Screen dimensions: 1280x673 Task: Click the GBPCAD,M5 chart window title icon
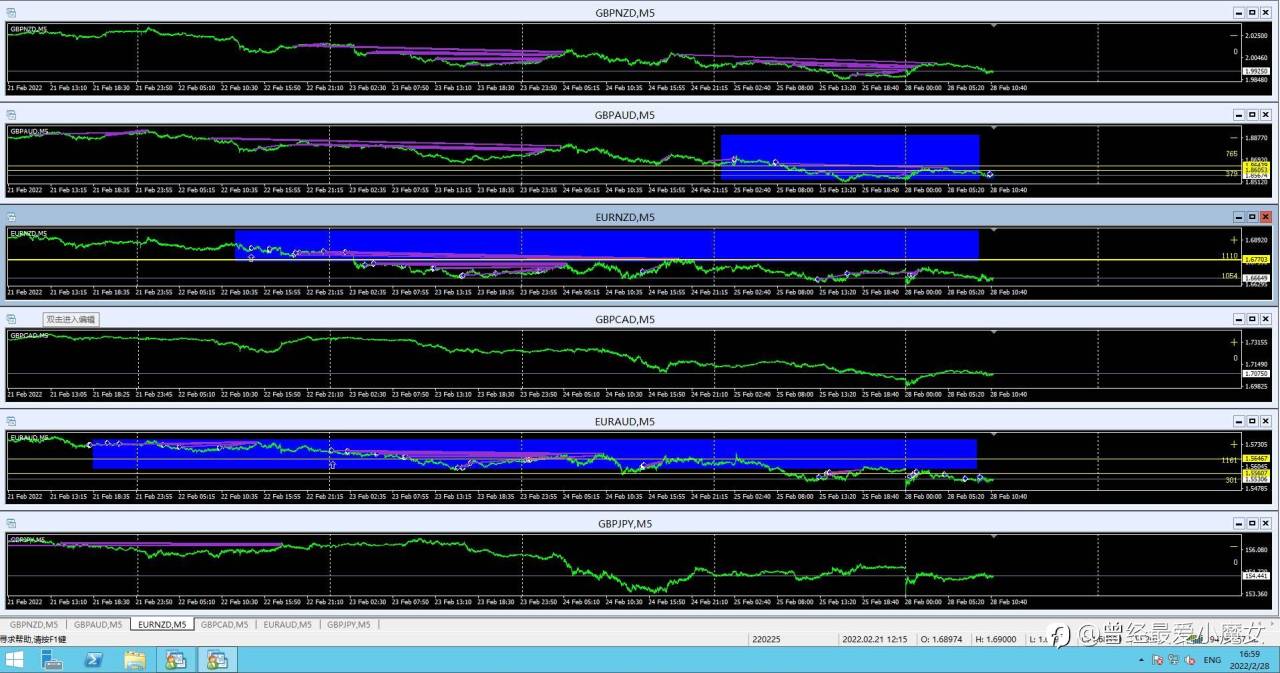(11, 319)
